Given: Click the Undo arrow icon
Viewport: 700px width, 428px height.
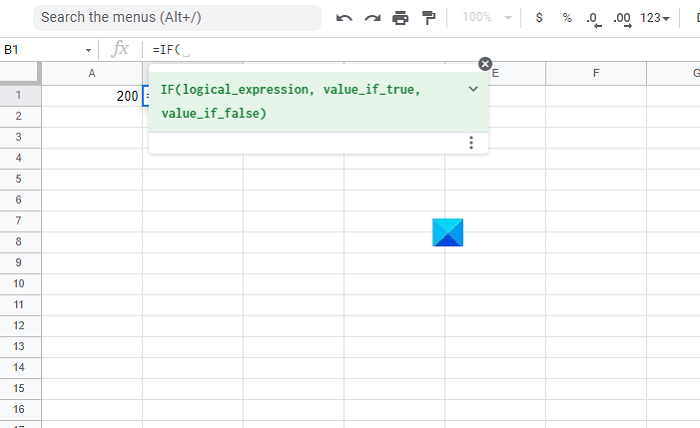Looking at the screenshot, I should (x=344, y=18).
